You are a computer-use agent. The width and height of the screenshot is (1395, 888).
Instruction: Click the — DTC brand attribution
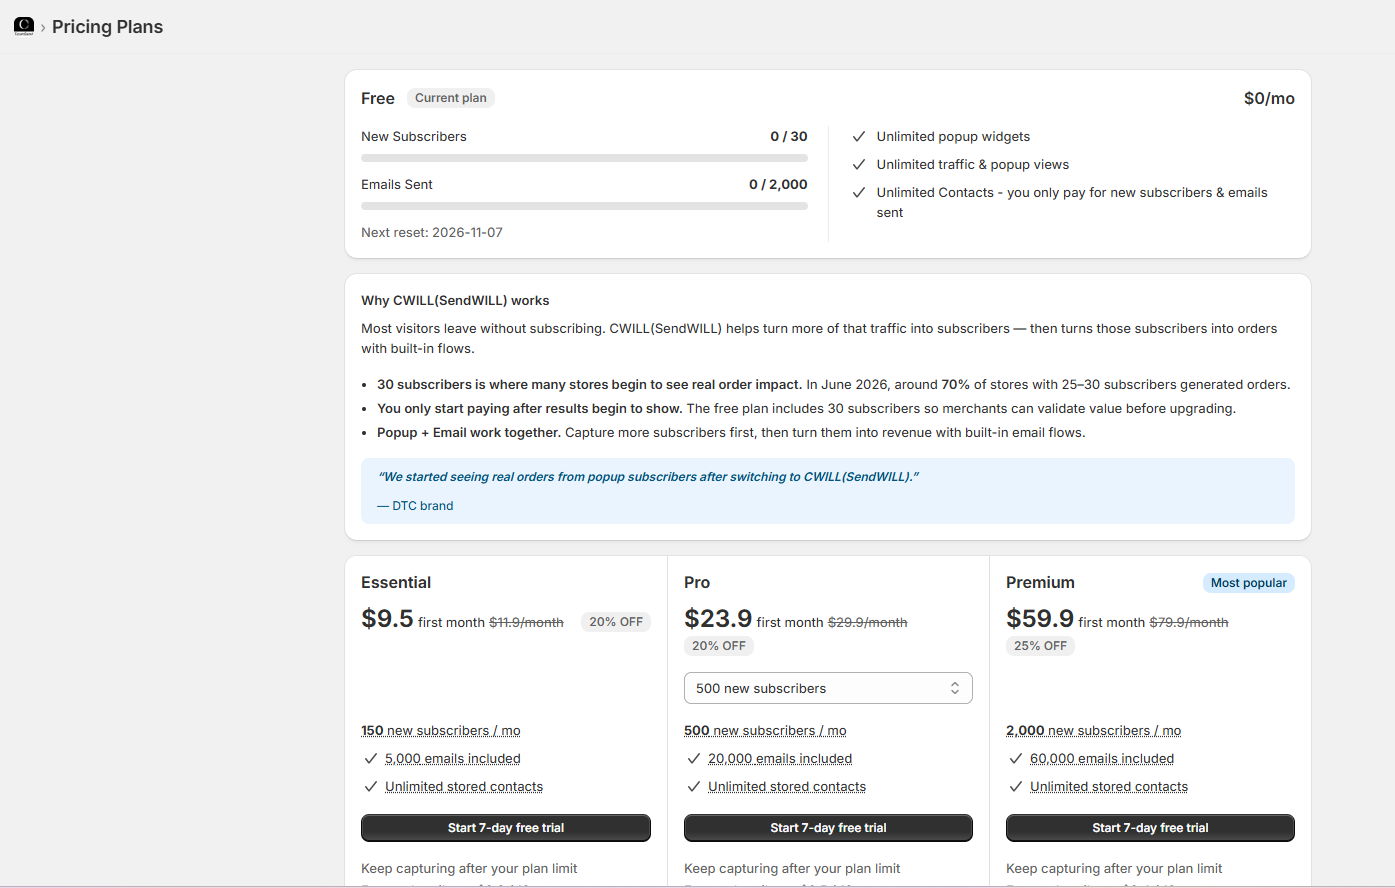[x=415, y=506]
